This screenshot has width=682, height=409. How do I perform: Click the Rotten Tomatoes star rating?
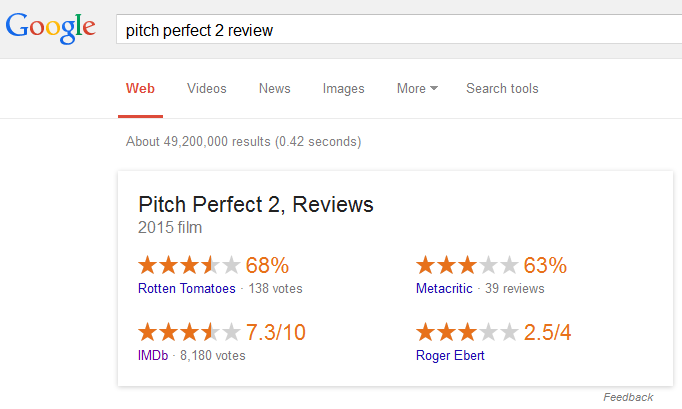pos(189,266)
